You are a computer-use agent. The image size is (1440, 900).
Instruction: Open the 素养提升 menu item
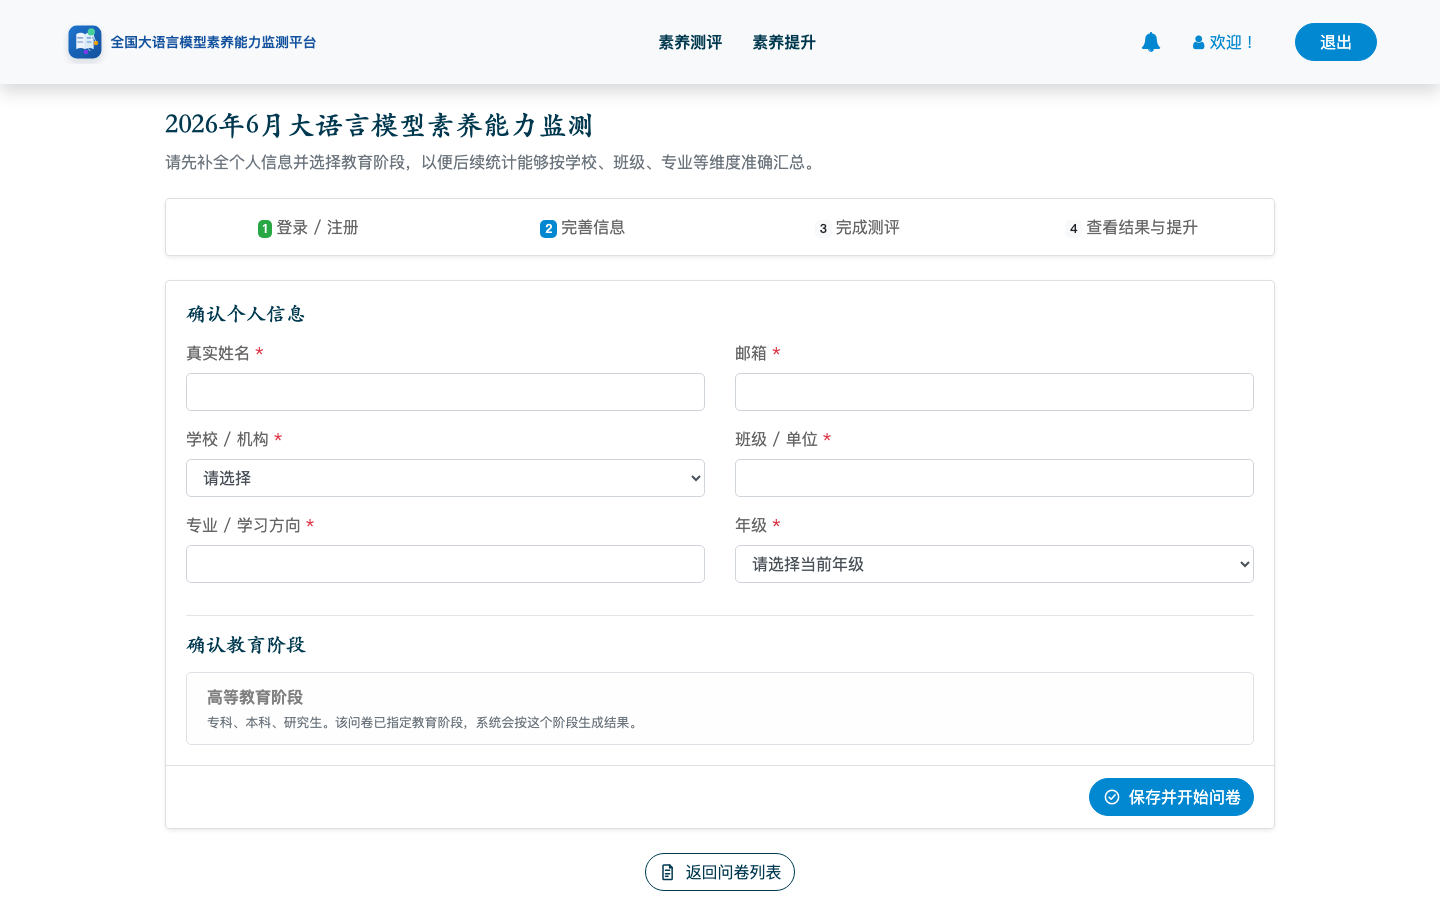coord(784,42)
